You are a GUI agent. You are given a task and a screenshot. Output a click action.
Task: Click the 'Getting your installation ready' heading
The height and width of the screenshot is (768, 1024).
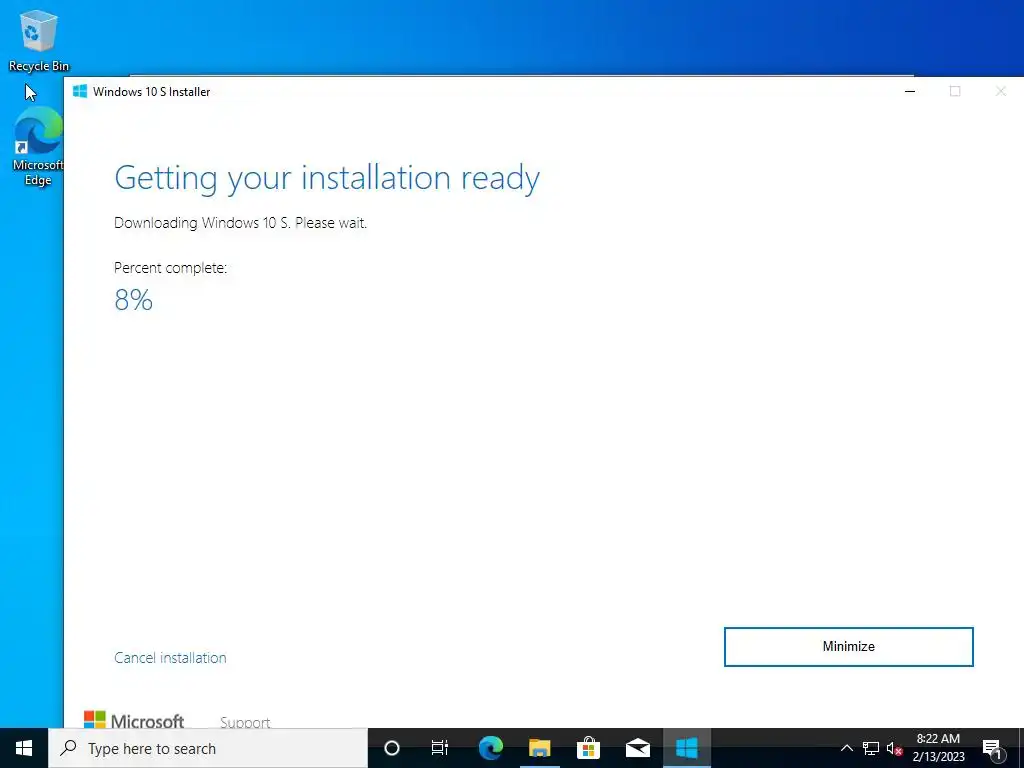327,178
